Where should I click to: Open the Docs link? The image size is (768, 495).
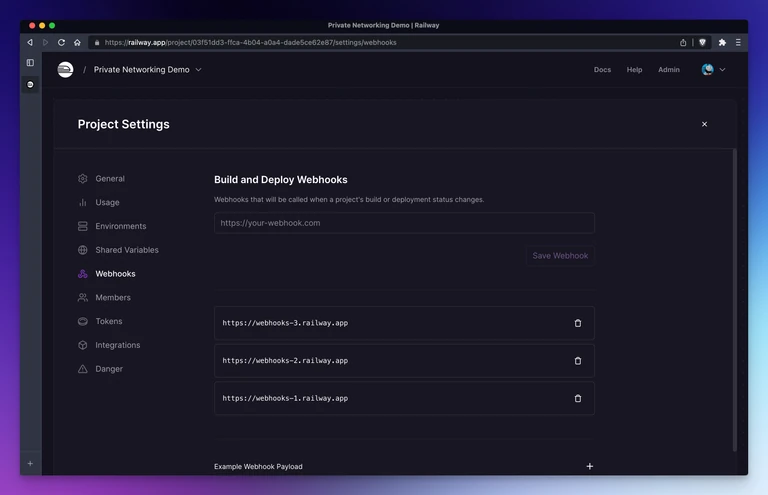point(602,70)
